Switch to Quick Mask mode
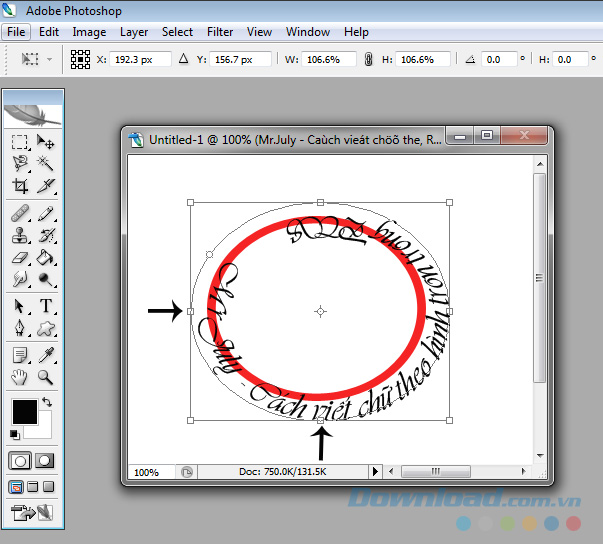Screen dimensions: 603x544 45,461
